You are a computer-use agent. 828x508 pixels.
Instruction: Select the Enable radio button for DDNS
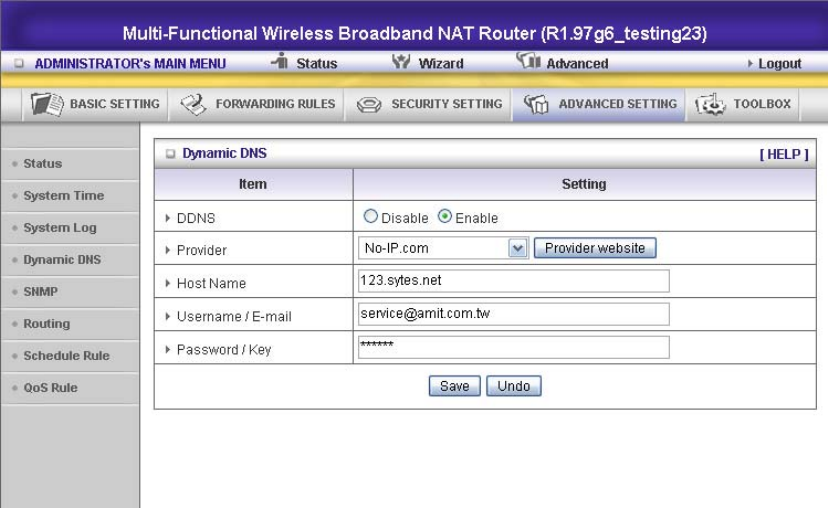click(444, 218)
